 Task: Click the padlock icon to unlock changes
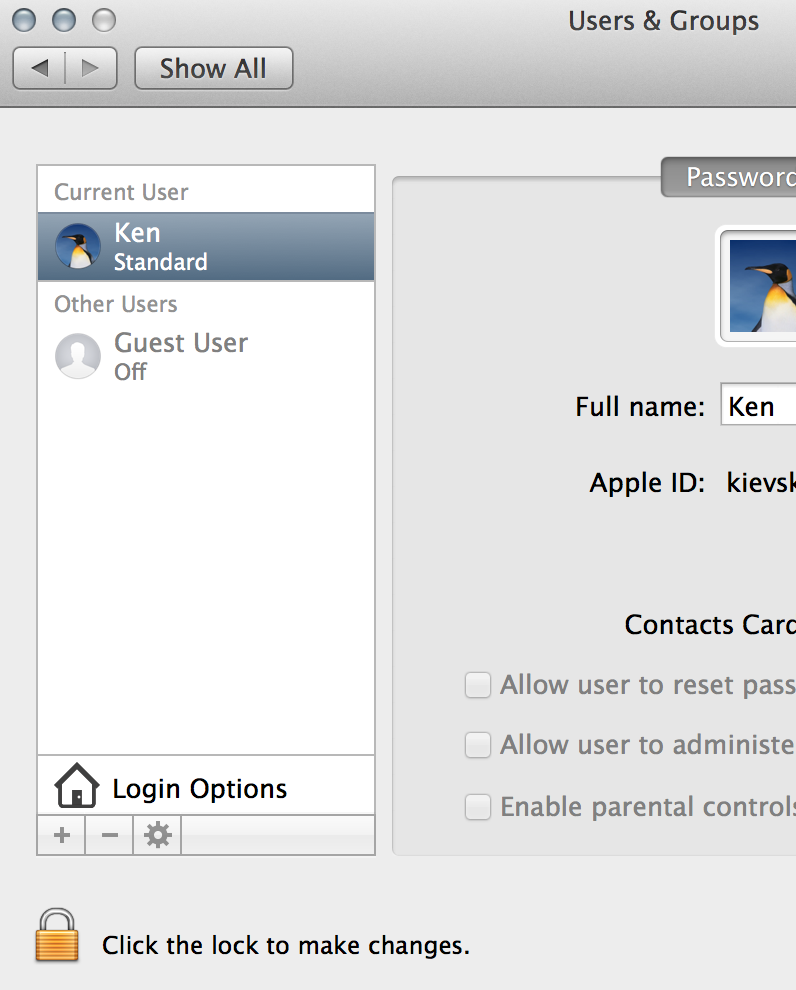56,935
